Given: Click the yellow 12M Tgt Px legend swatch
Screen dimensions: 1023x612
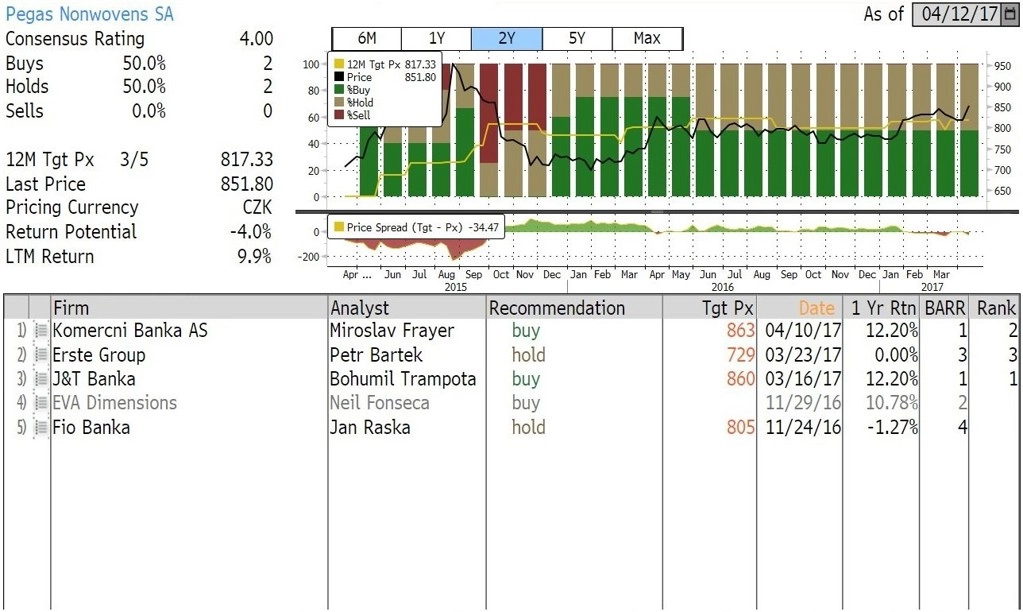Looking at the screenshot, I should [339, 64].
